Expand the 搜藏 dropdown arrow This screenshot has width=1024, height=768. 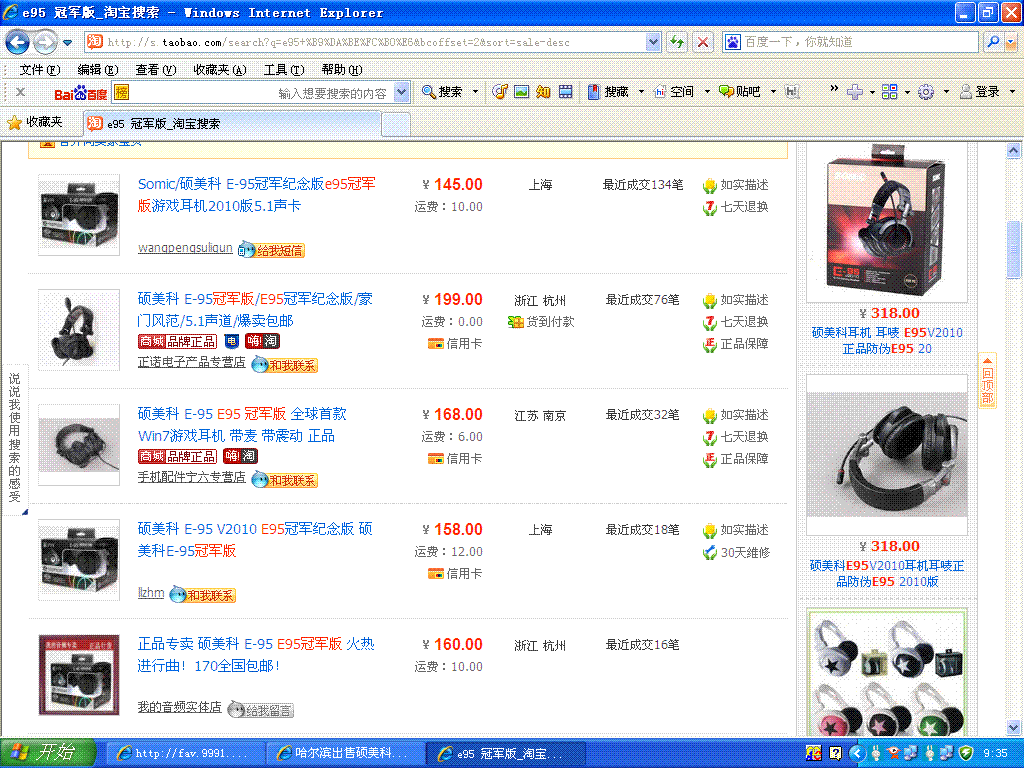(641, 92)
